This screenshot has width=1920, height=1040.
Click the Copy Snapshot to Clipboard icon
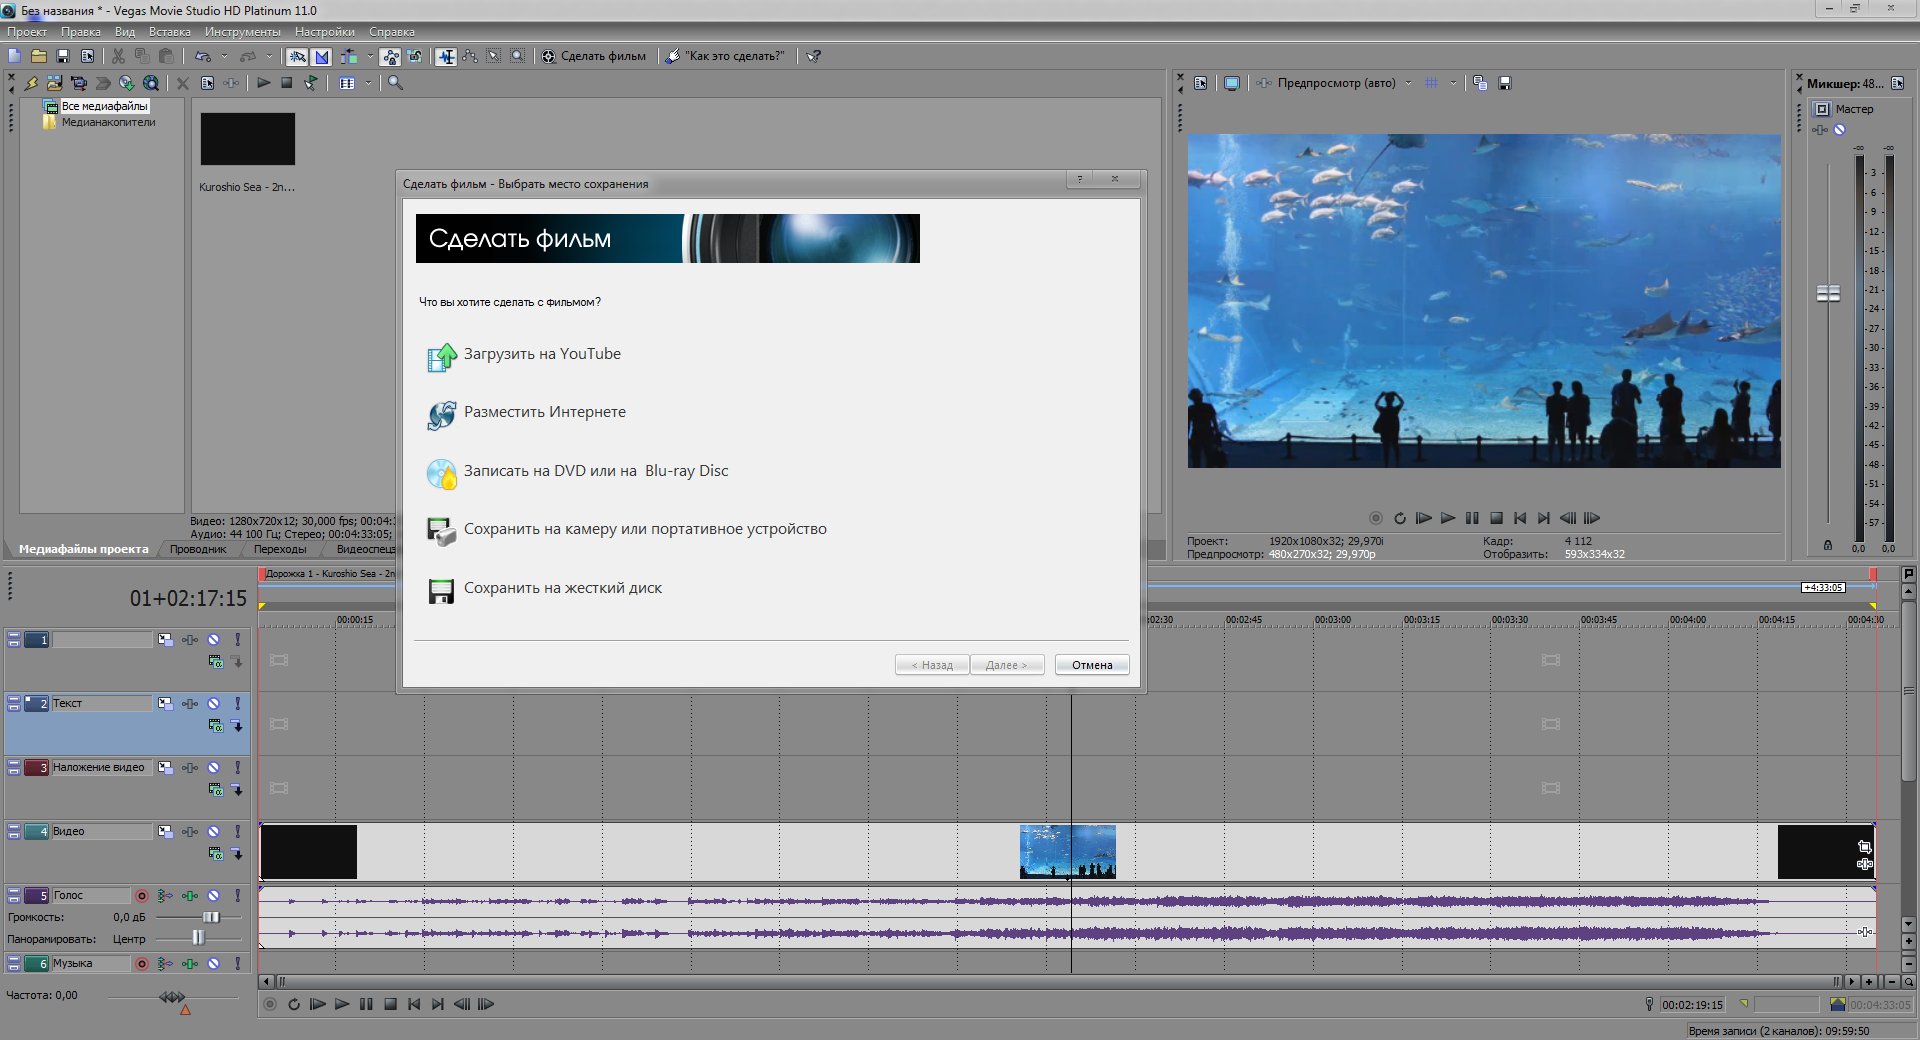point(1480,83)
